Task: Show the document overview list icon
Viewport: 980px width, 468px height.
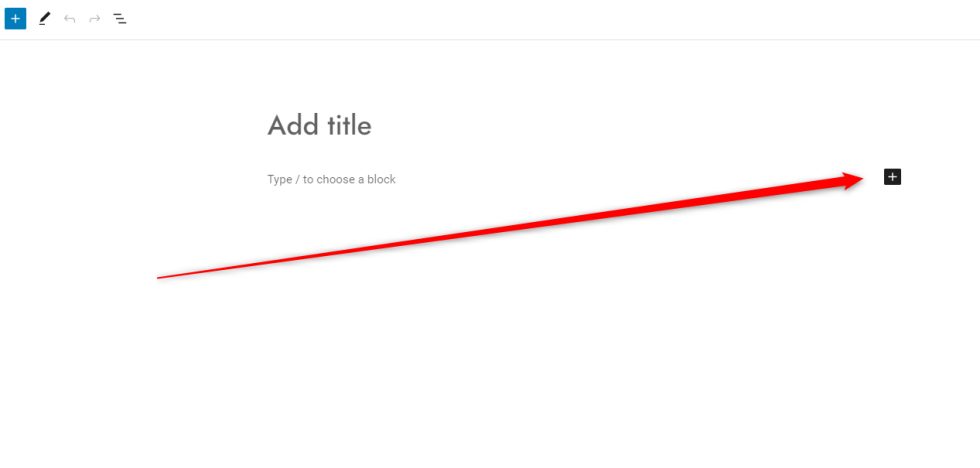Action: click(x=119, y=19)
